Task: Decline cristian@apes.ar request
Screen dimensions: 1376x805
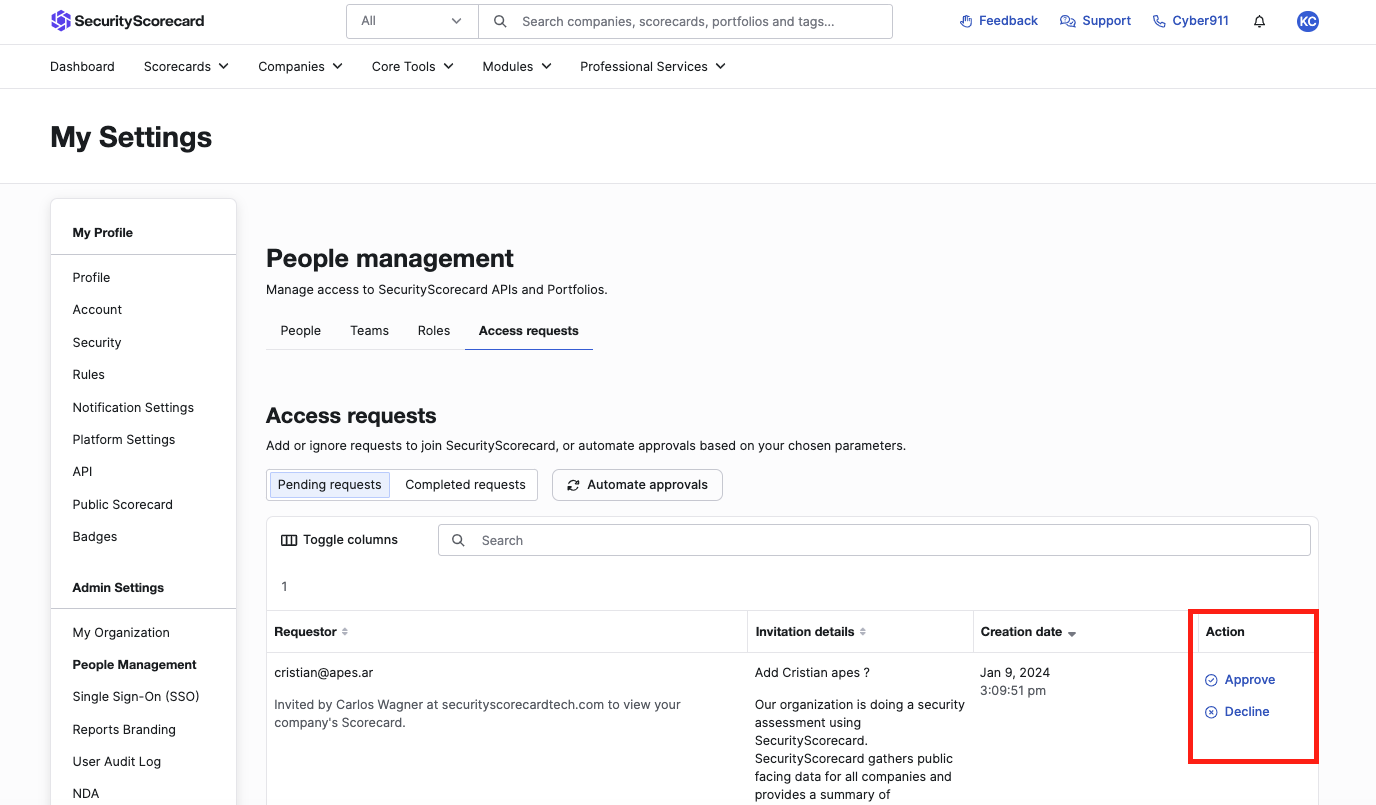Action: (1237, 712)
